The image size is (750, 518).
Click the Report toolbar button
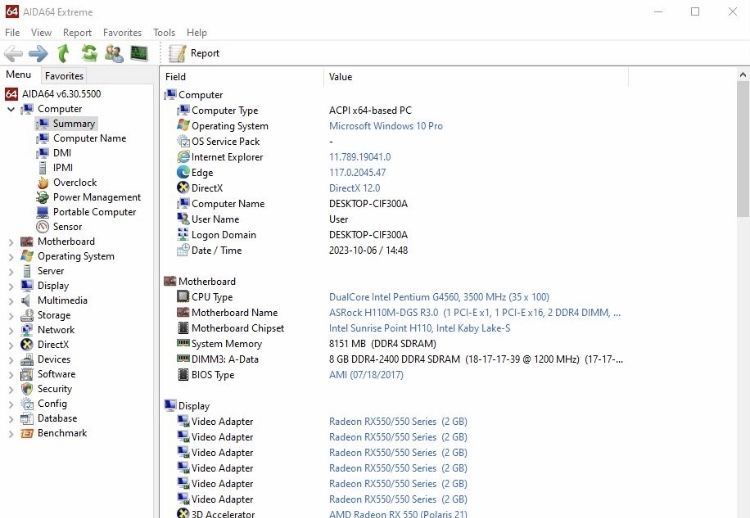coord(194,53)
